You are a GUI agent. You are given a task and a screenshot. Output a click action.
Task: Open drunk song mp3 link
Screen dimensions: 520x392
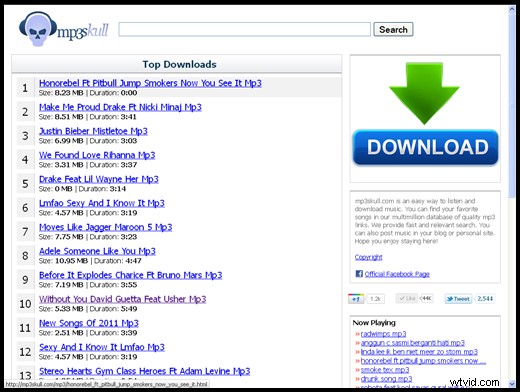pyautogui.click(x=386, y=379)
